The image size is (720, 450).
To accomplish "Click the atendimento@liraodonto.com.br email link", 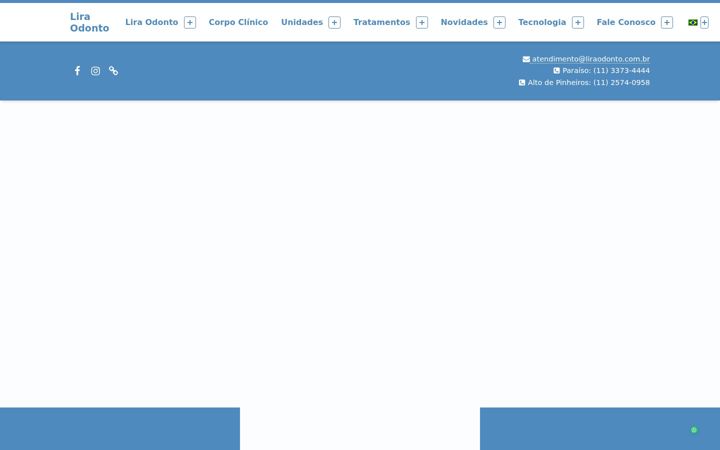I will (591, 59).
